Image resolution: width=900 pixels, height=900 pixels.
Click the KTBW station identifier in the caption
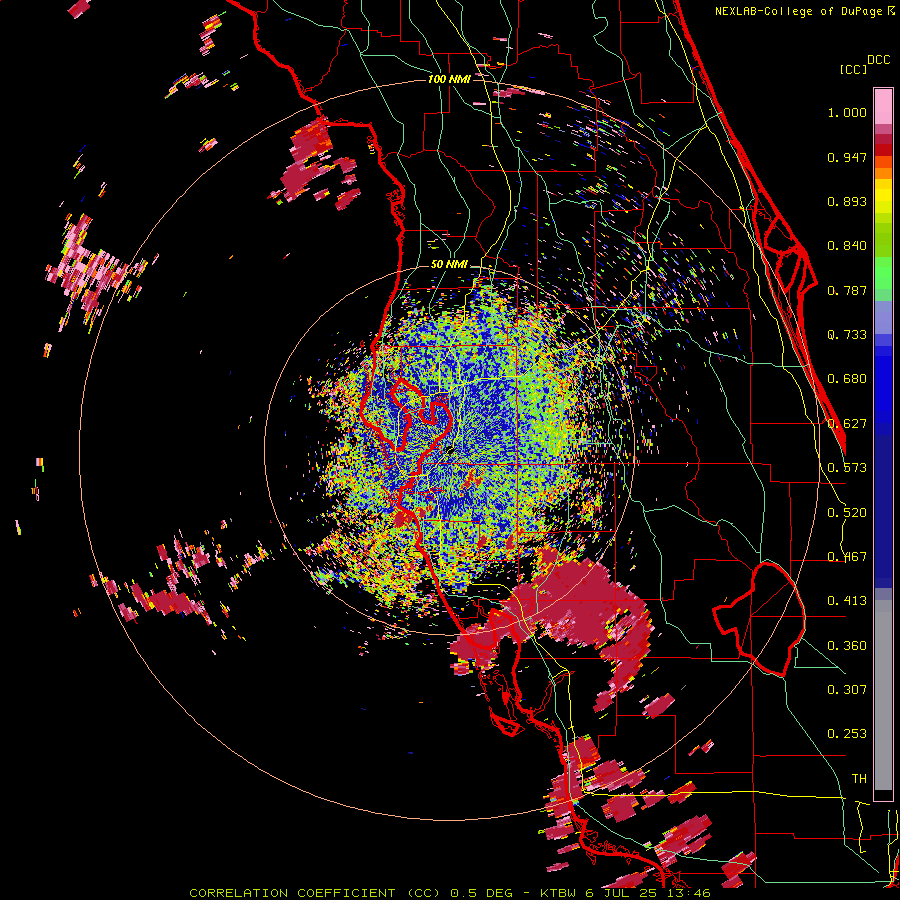point(559,893)
